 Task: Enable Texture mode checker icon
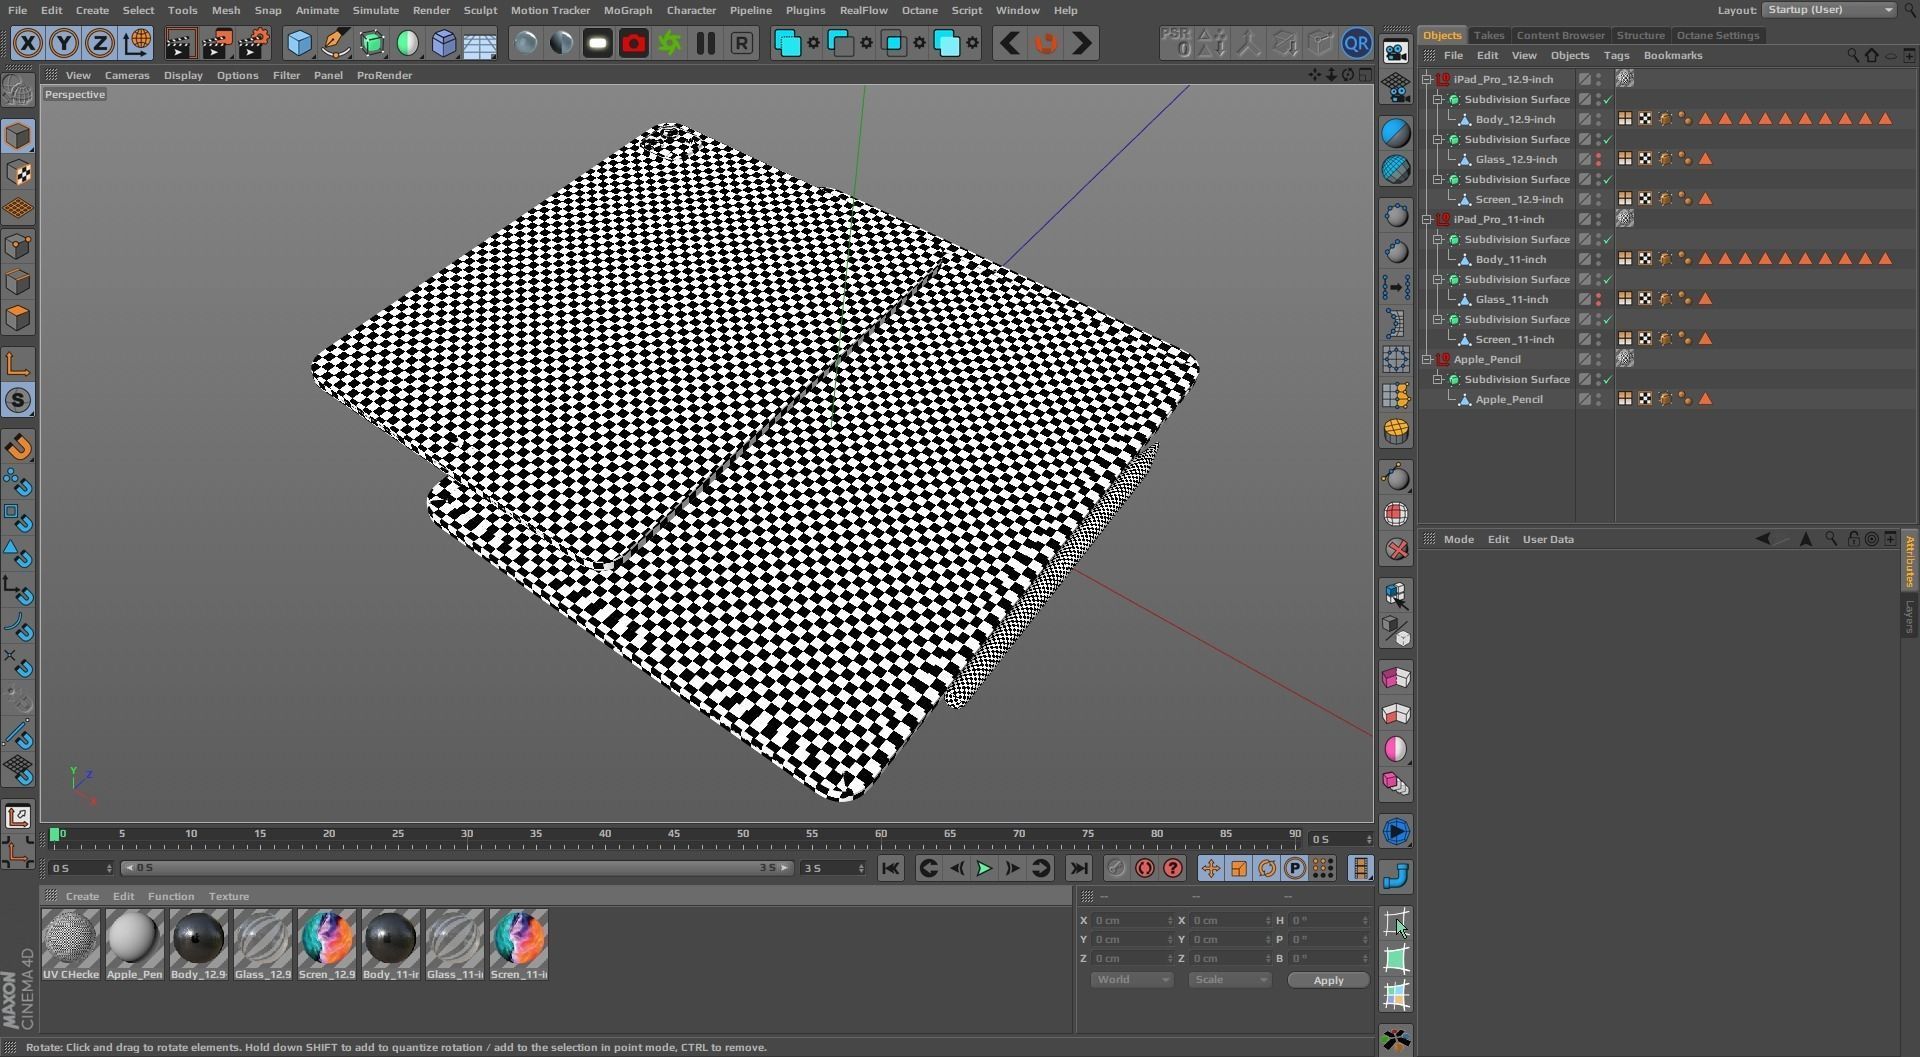coord(18,173)
